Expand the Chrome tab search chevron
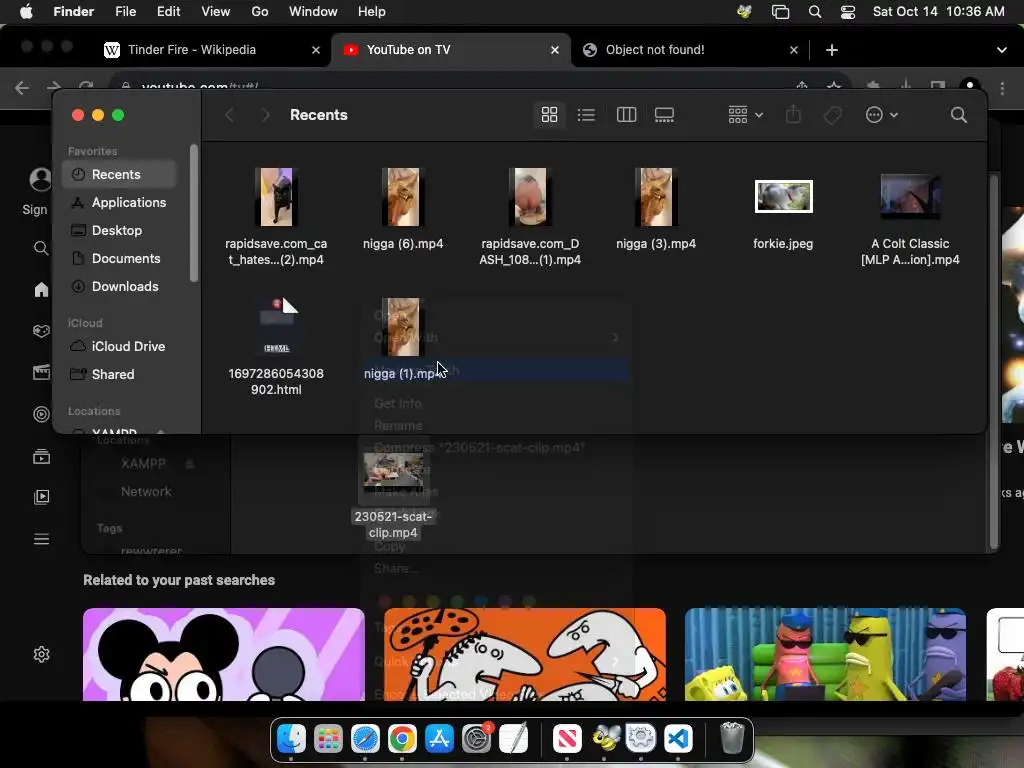This screenshot has height=768, width=1024. tap(1001, 50)
